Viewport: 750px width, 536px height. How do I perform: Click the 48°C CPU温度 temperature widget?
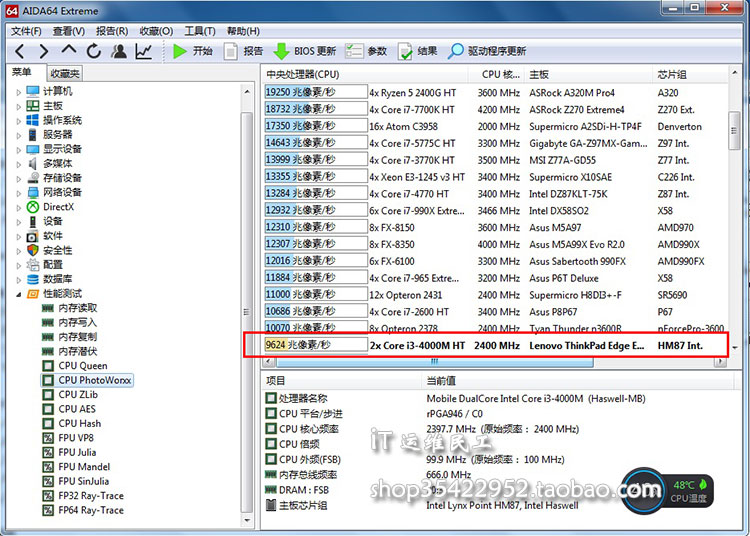point(669,491)
